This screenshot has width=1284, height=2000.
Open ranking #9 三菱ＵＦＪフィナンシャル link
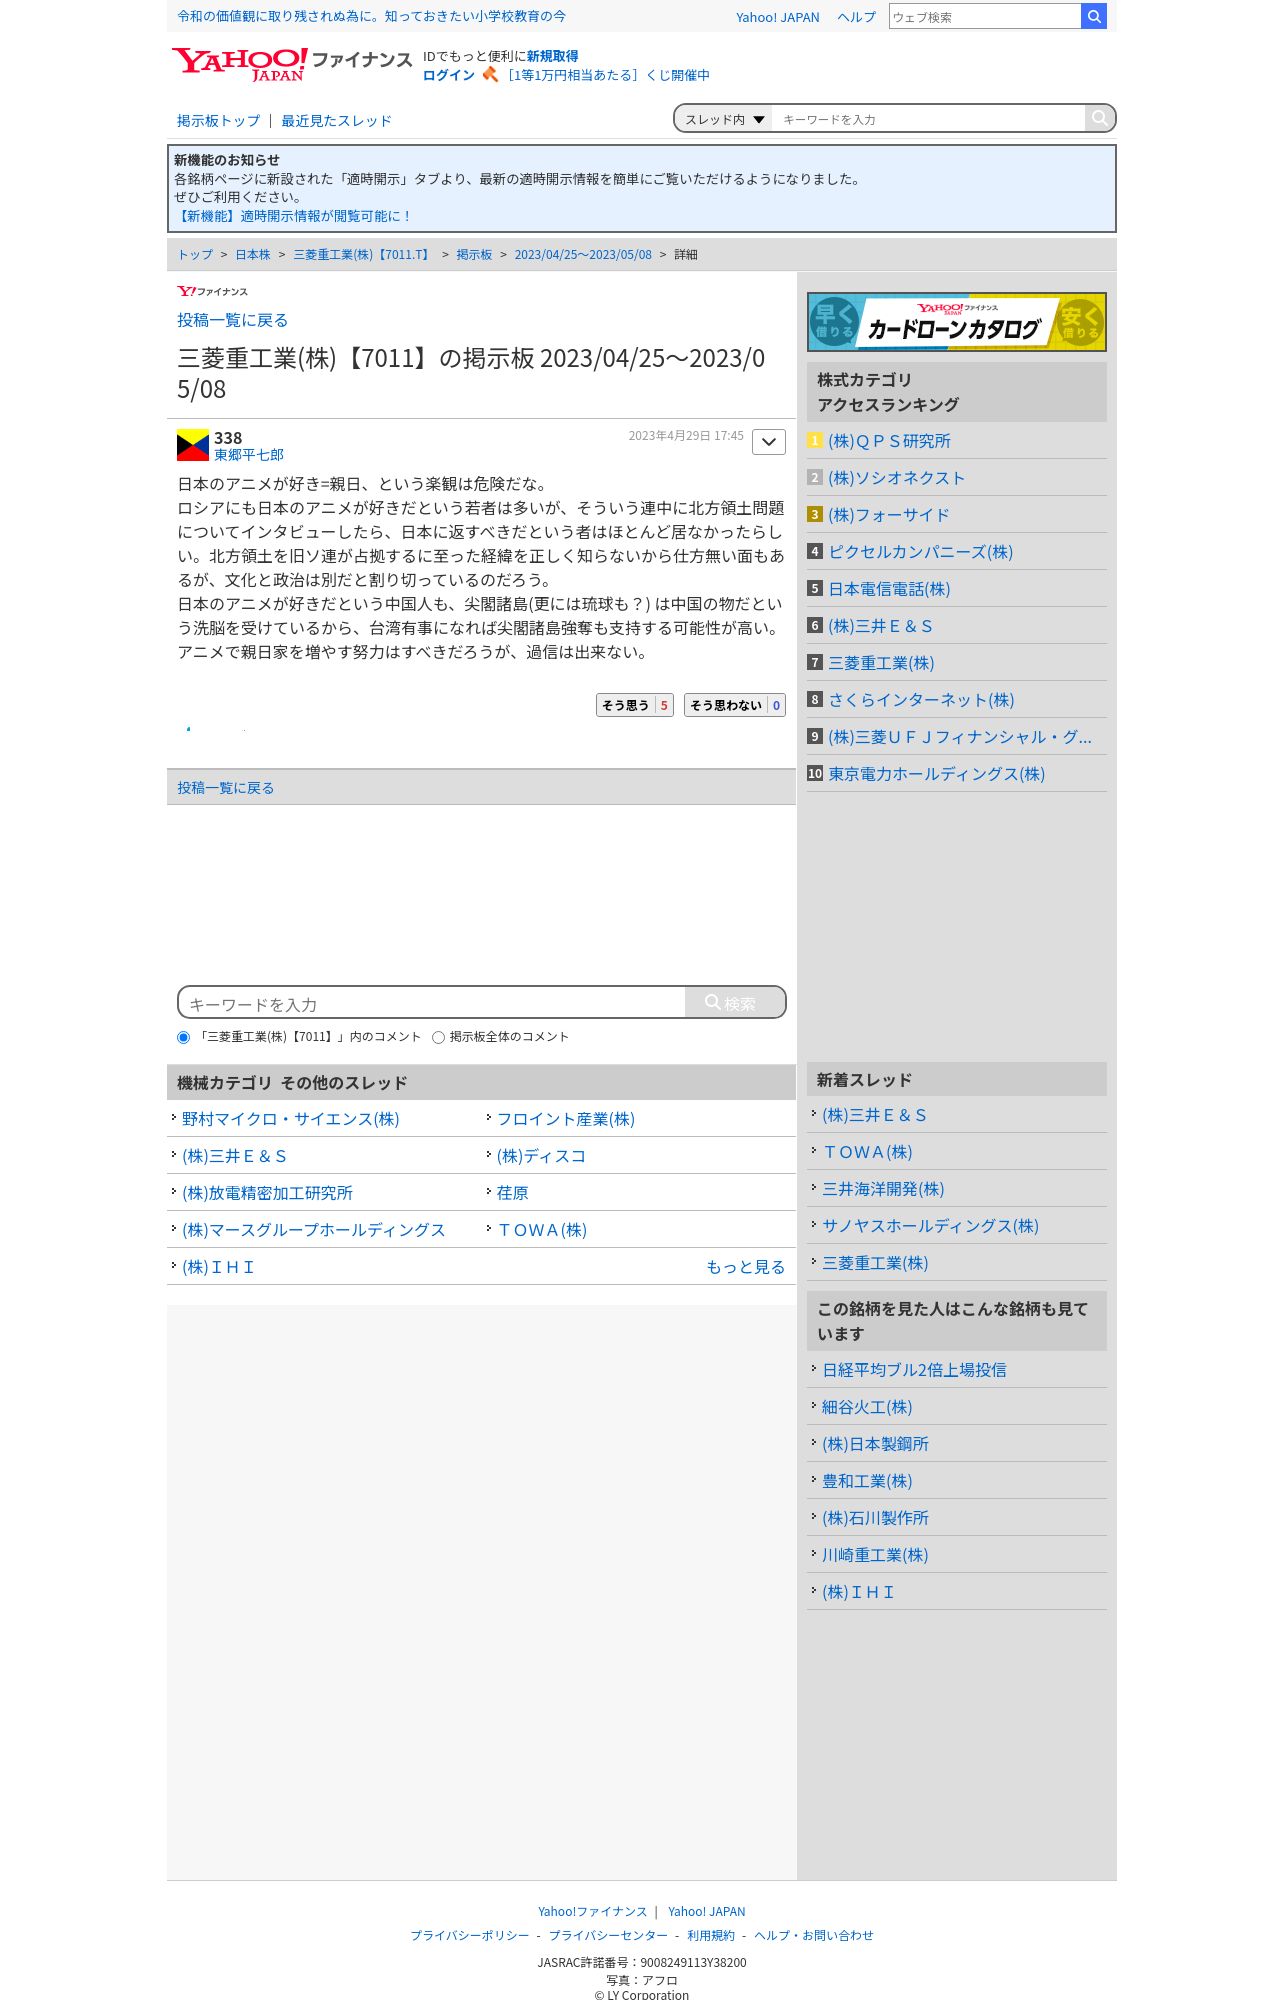point(959,737)
